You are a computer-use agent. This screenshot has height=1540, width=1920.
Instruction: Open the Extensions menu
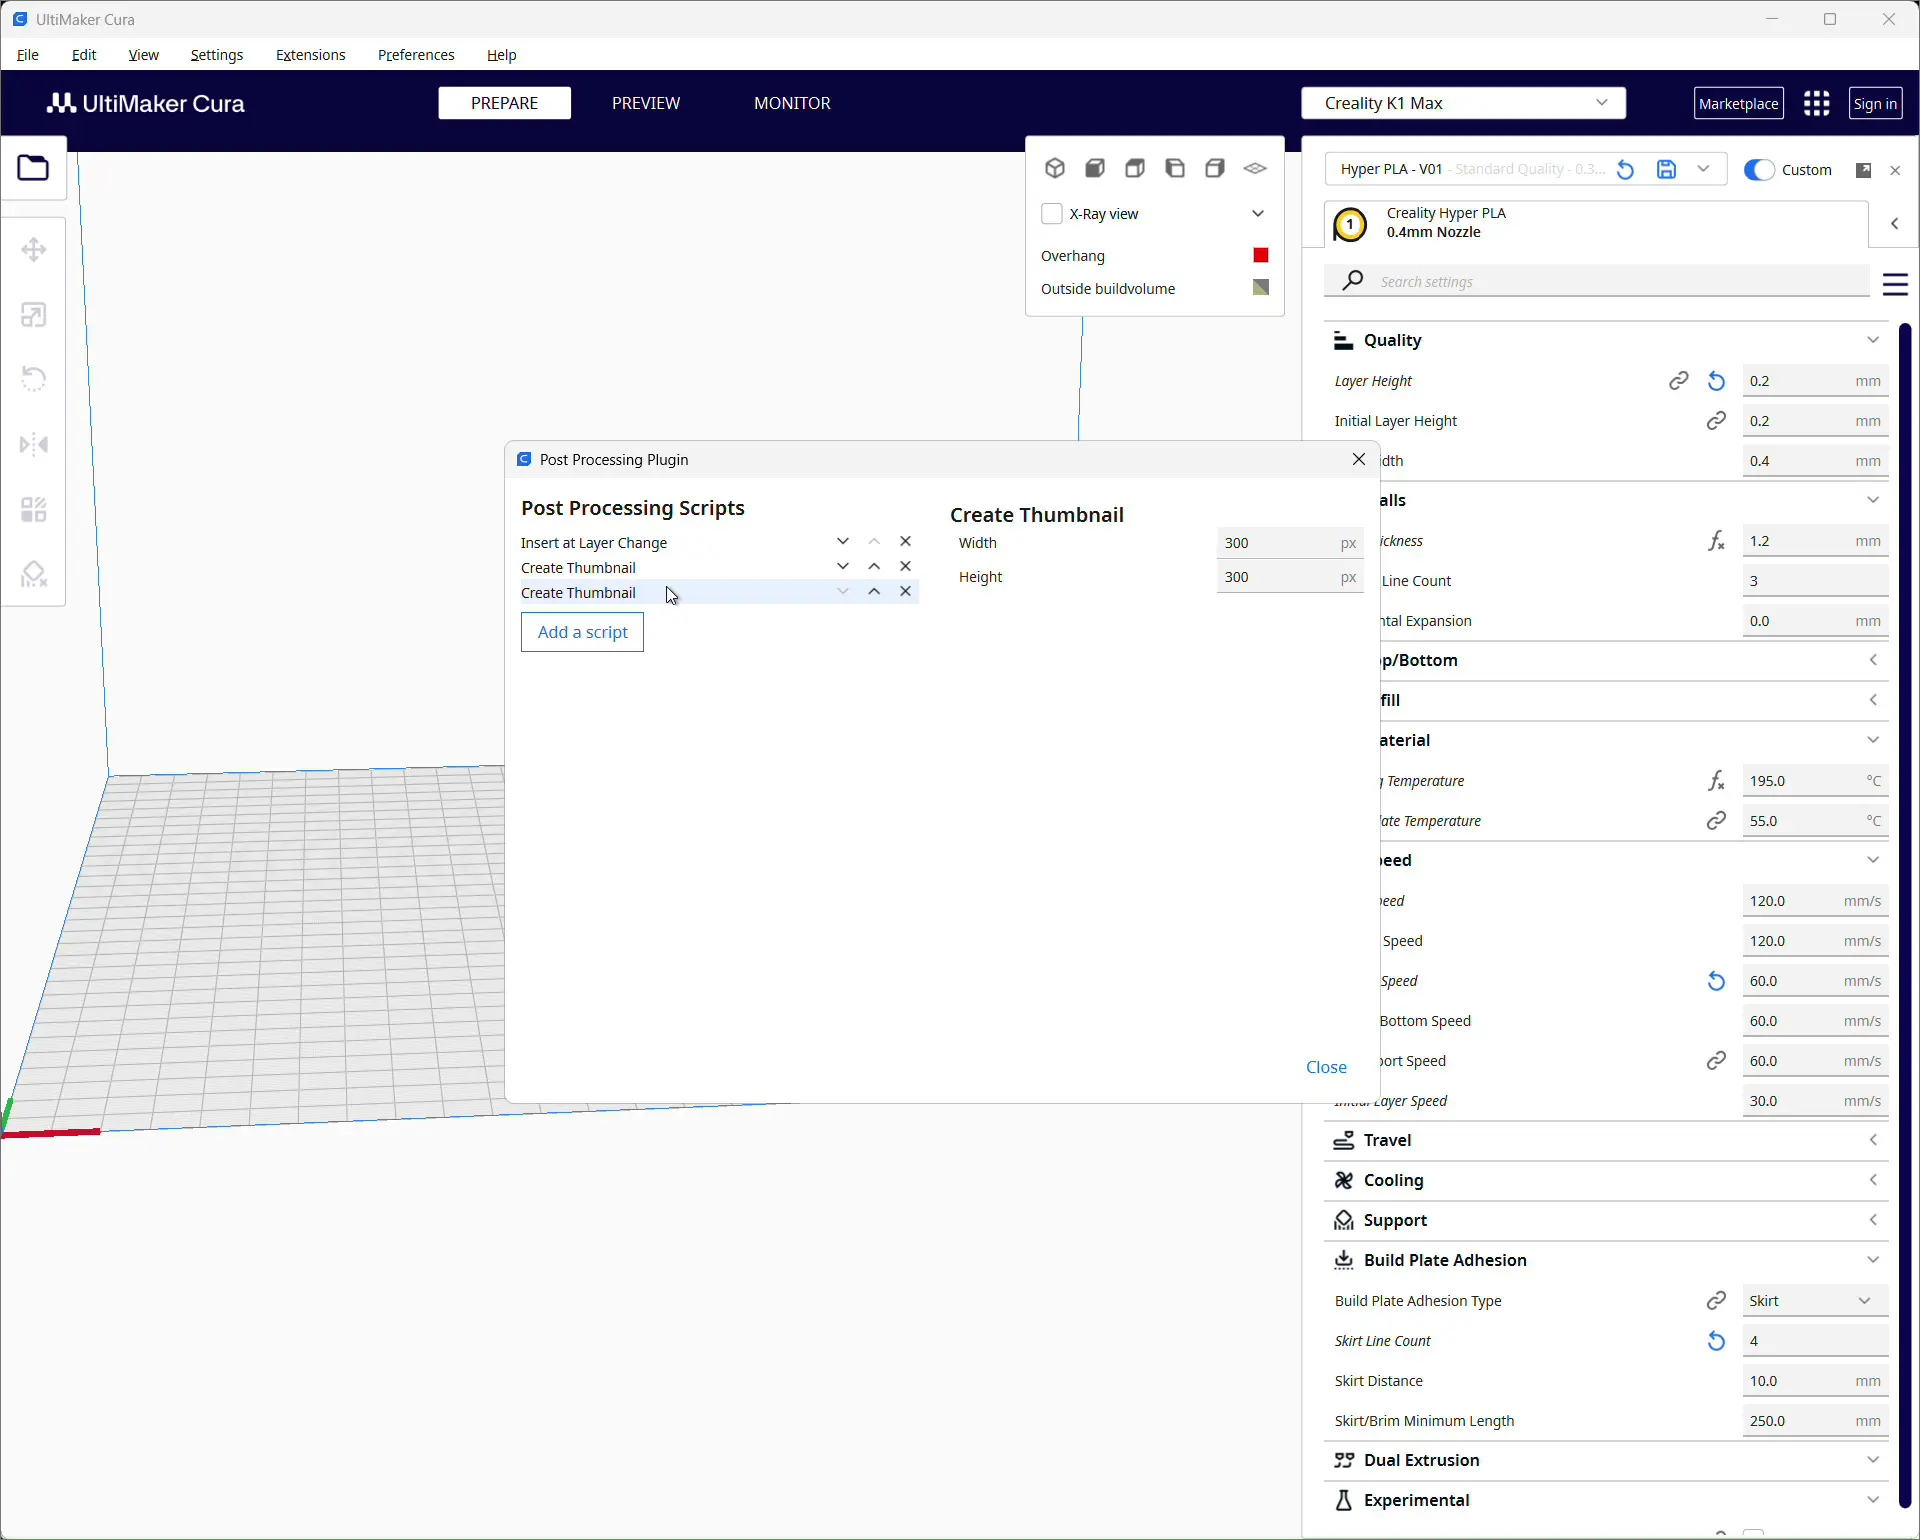(310, 55)
